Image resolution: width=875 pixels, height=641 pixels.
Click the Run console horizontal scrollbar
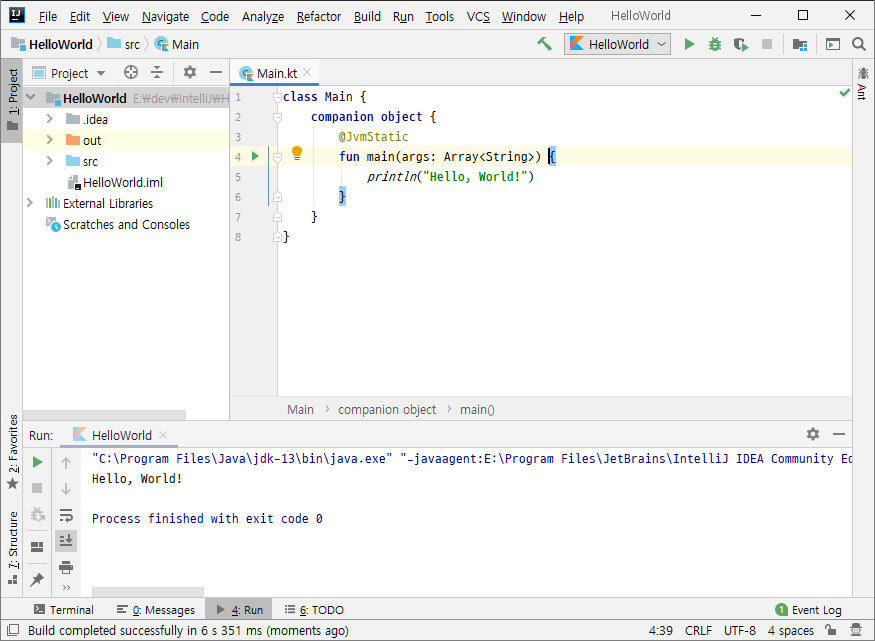[x=148, y=591]
